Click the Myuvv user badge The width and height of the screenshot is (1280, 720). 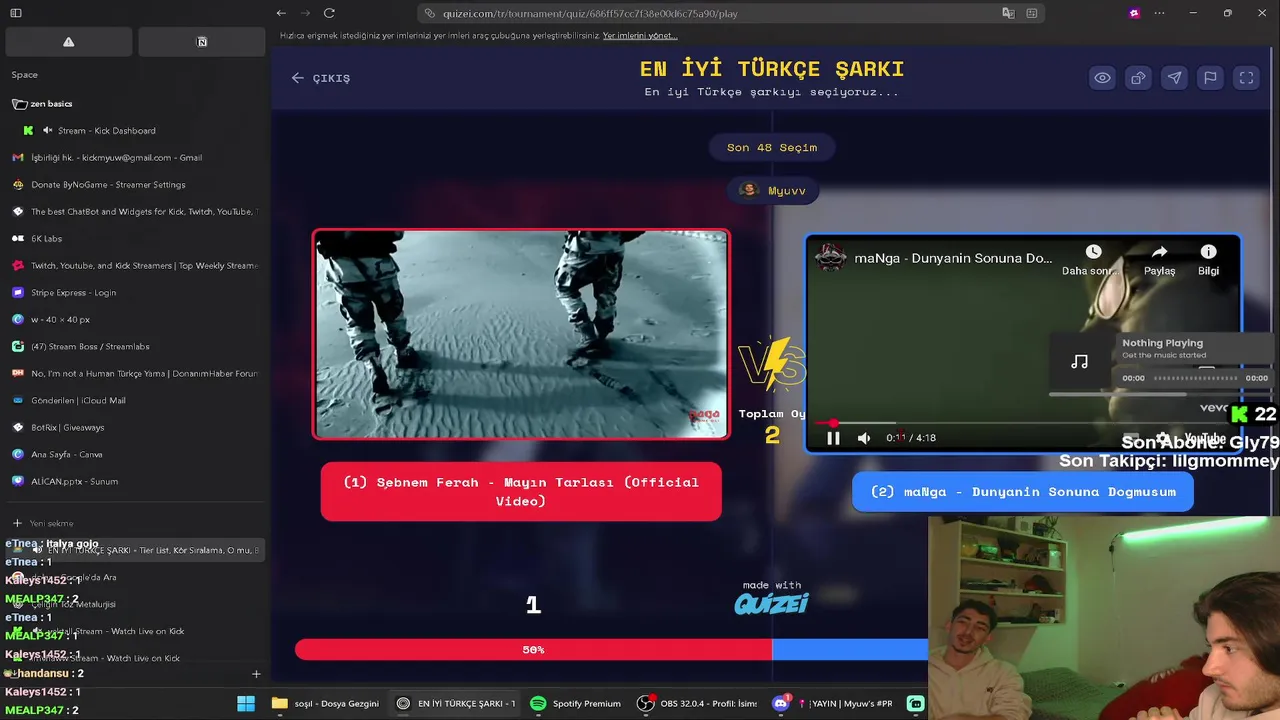[773, 190]
